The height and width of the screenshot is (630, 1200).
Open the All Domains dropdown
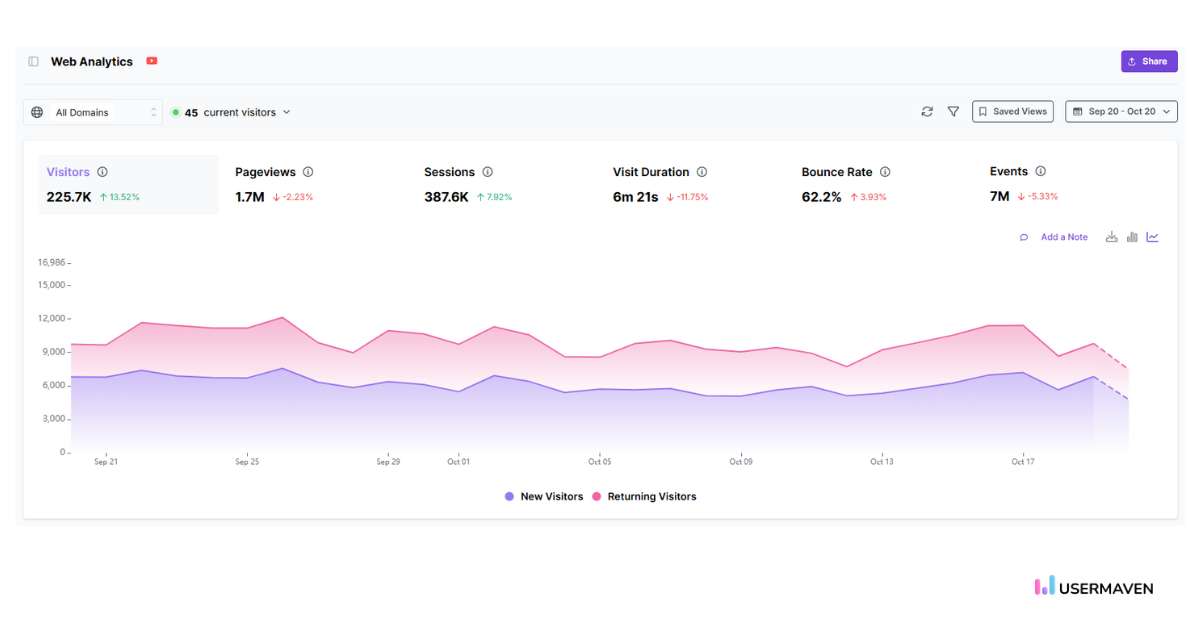(93, 112)
